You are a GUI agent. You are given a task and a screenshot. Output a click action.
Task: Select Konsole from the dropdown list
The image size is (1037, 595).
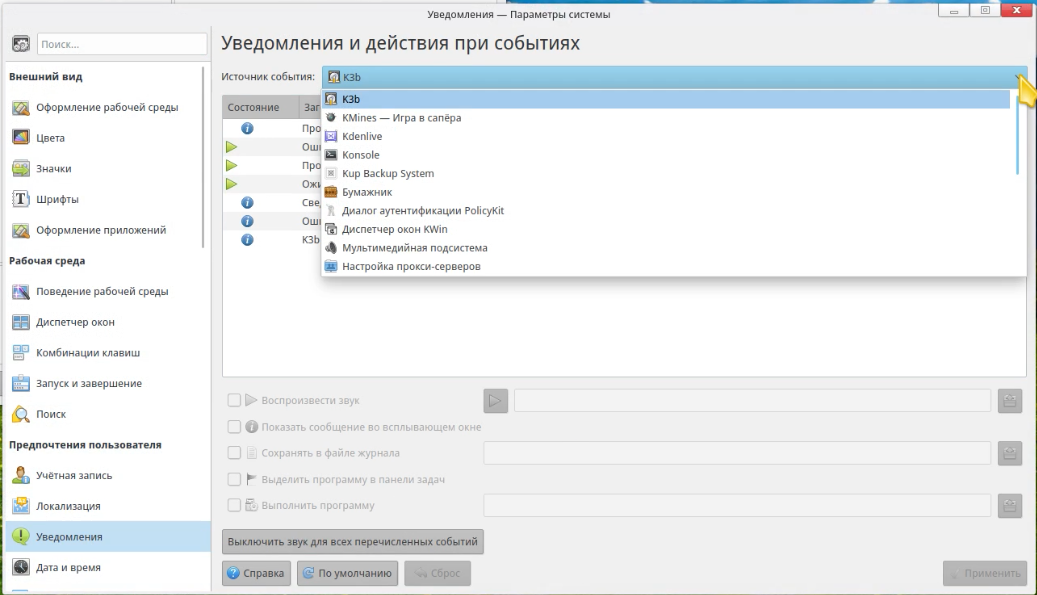coord(666,155)
